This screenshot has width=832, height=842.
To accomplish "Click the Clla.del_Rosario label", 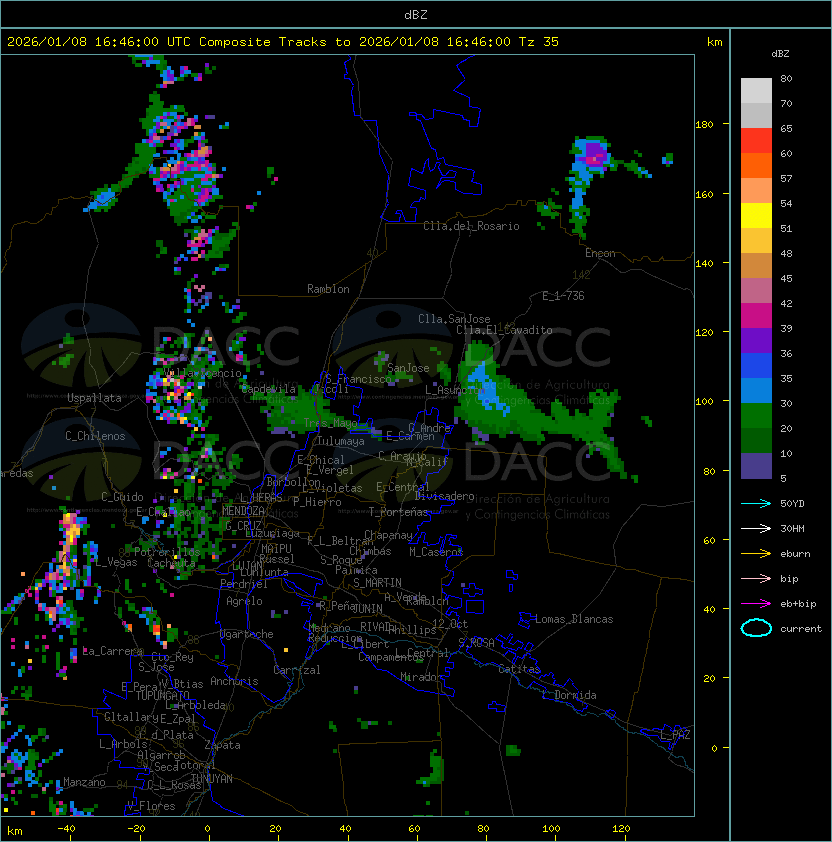I will [x=471, y=226].
